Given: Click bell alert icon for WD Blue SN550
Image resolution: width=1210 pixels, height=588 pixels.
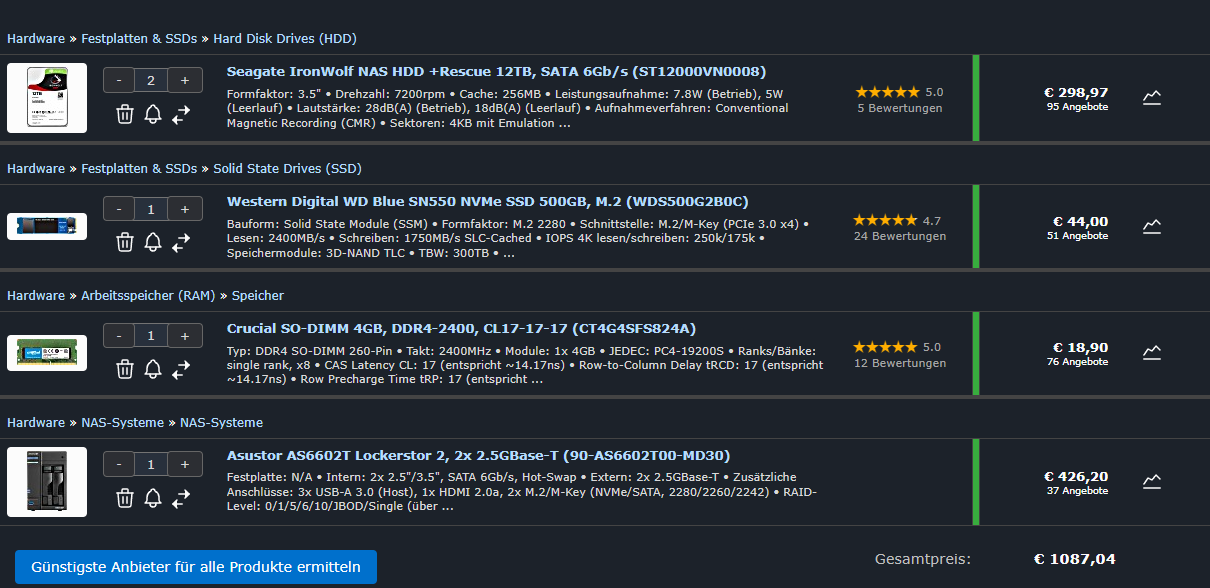Looking at the screenshot, I should click(153, 242).
